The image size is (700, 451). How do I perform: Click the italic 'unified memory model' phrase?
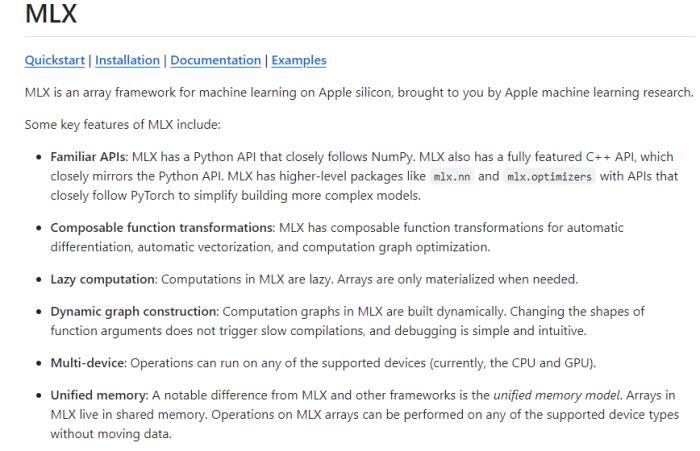click(x=557, y=396)
